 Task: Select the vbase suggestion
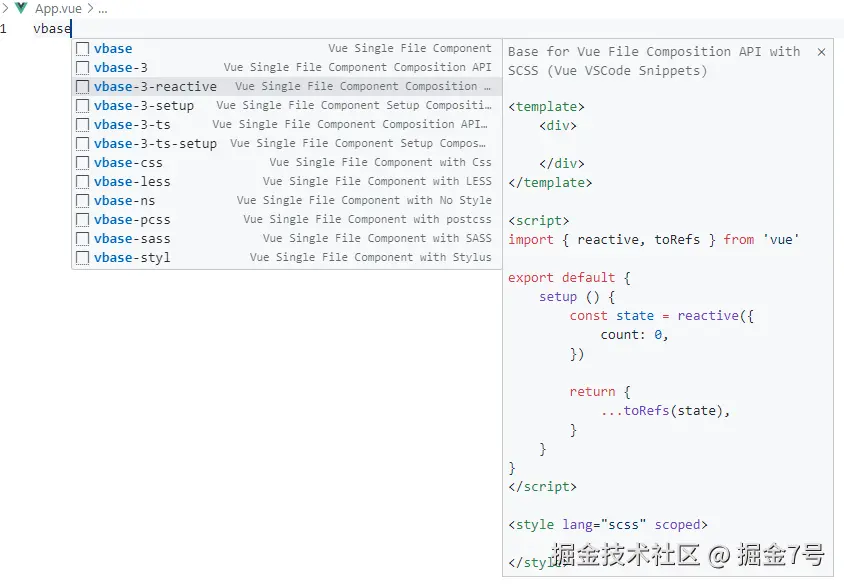coord(287,48)
